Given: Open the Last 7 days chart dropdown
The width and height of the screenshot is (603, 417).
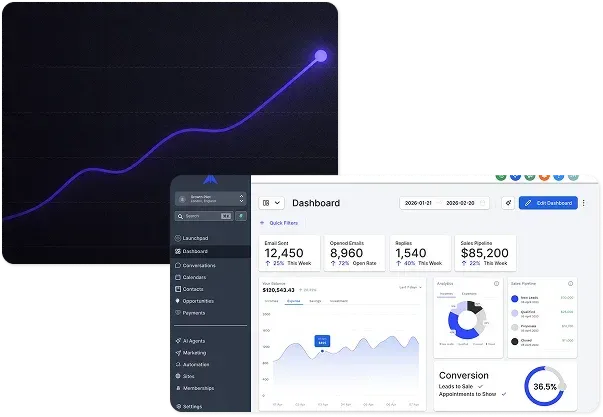Looking at the screenshot, I should tap(410, 287).
